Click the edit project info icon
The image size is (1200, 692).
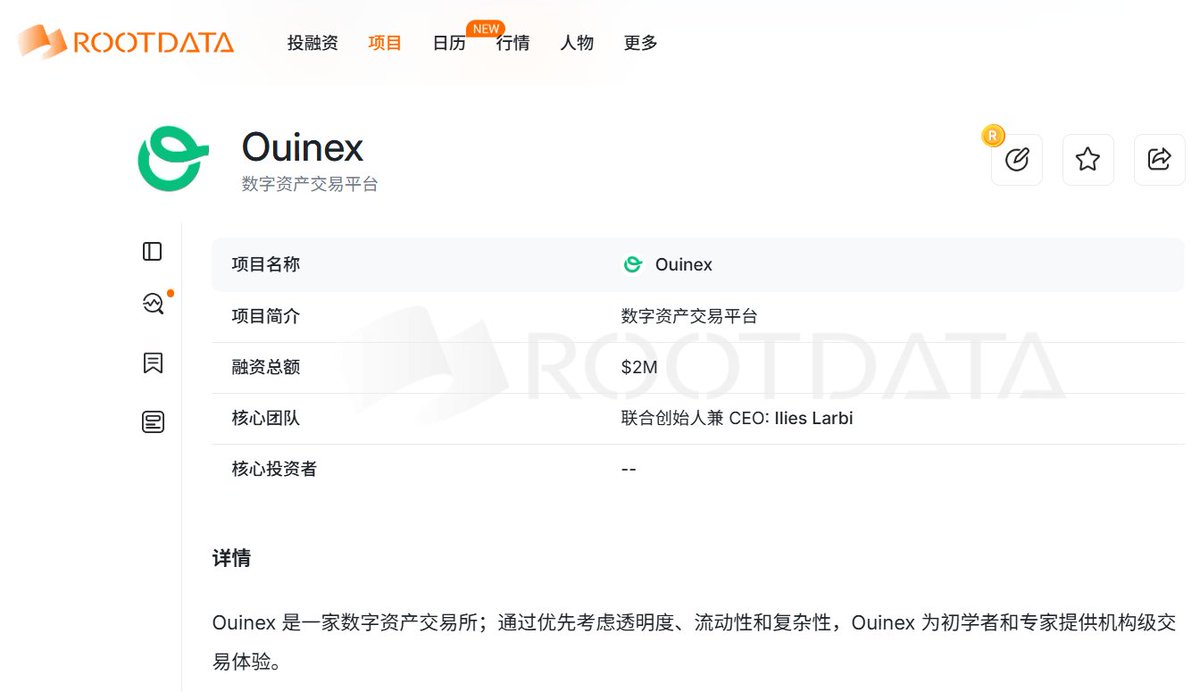click(1017, 159)
